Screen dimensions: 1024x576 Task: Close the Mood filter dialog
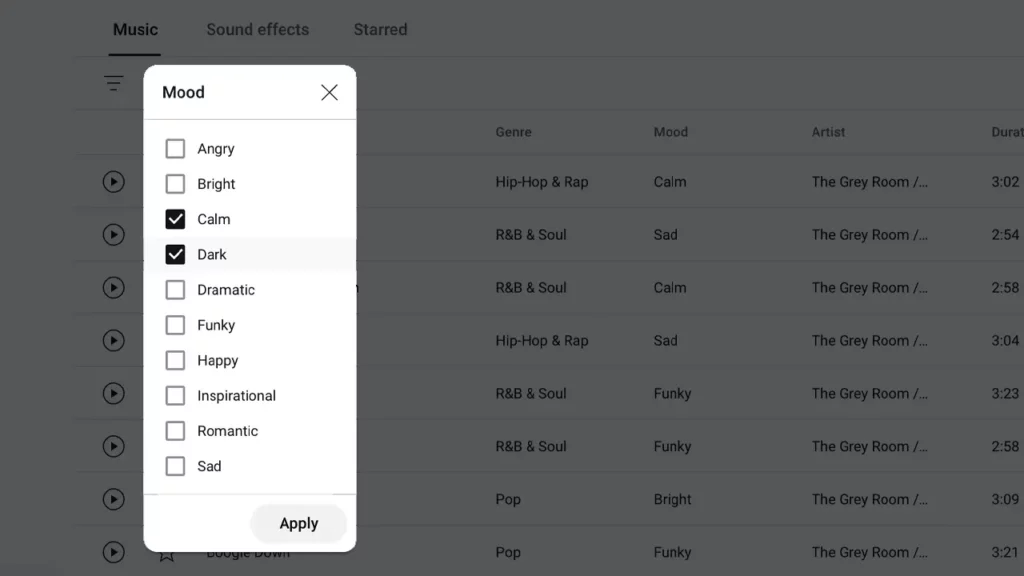(329, 92)
